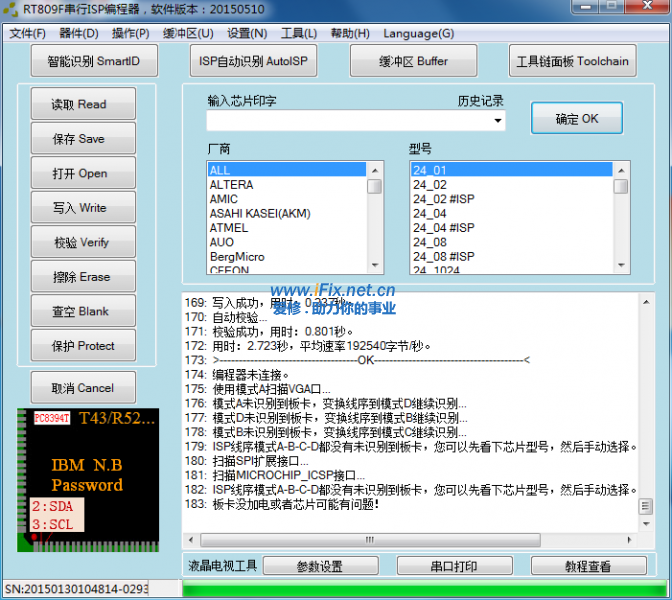Image resolution: width=672 pixels, height=600 pixels.
Task: Open the Language(G) menu
Action: pyautogui.click(x=419, y=33)
